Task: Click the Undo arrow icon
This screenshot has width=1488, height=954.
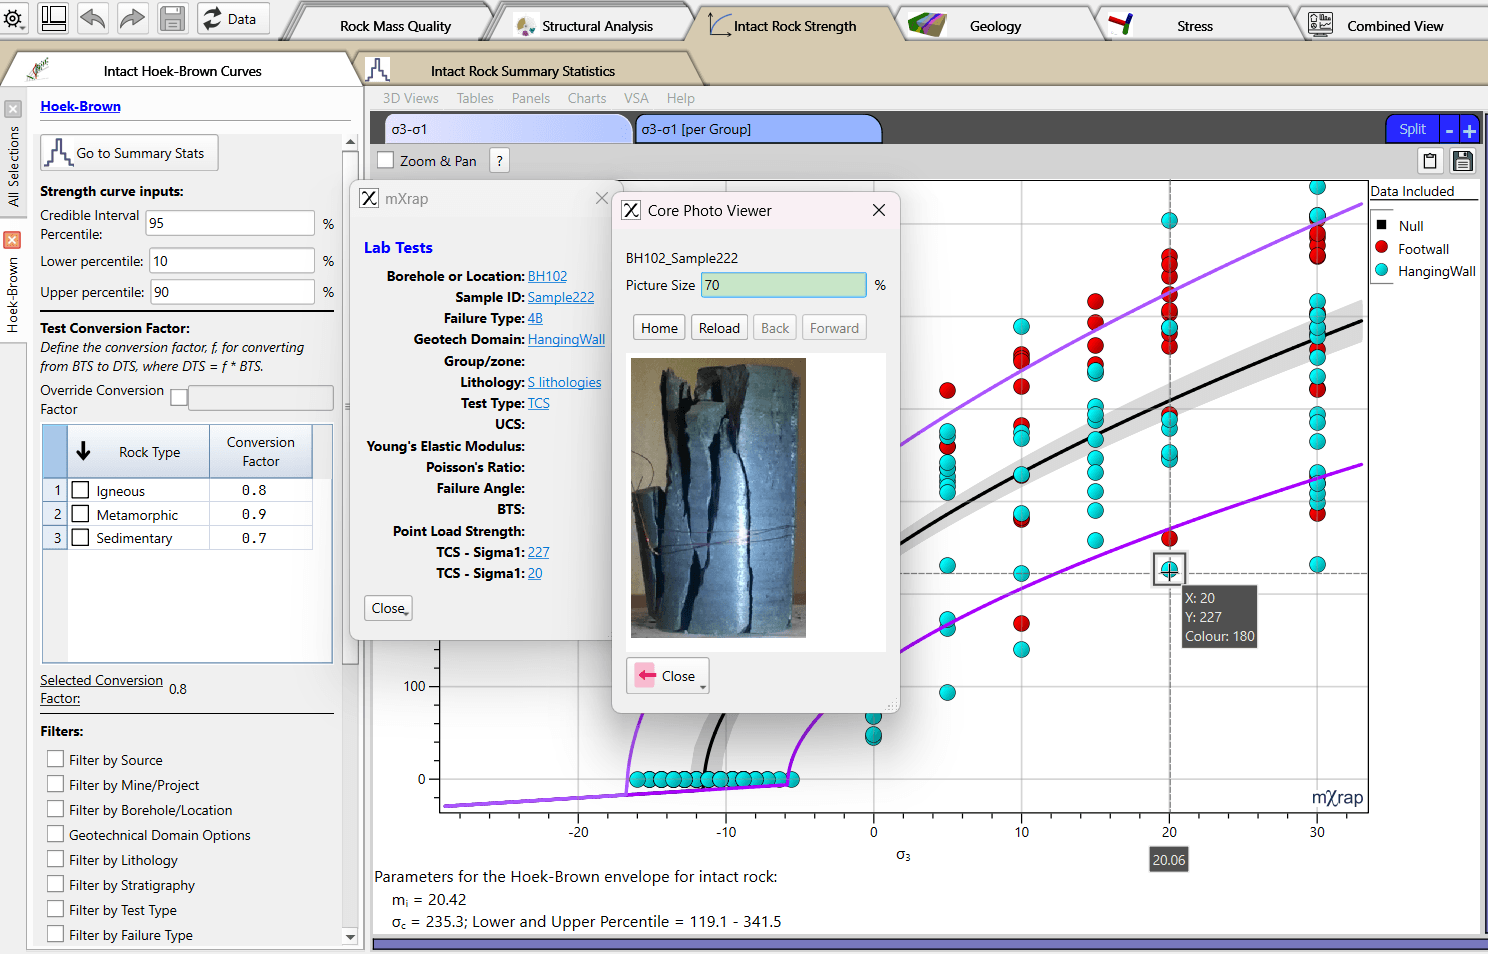Action: [92, 18]
